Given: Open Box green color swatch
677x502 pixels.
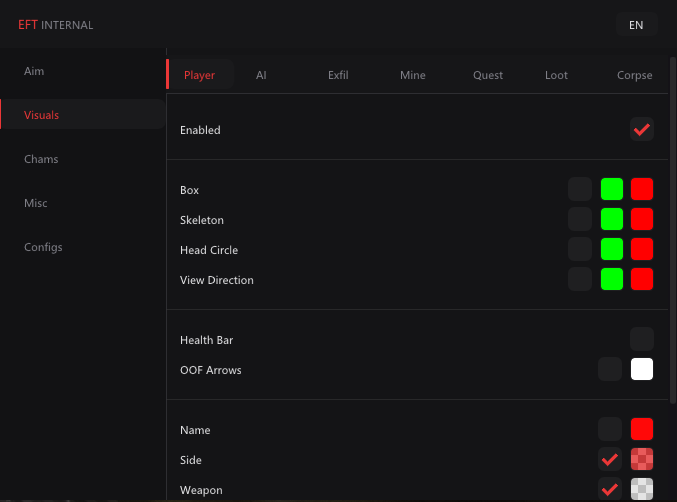Looking at the screenshot, I should tap(612, 189).
